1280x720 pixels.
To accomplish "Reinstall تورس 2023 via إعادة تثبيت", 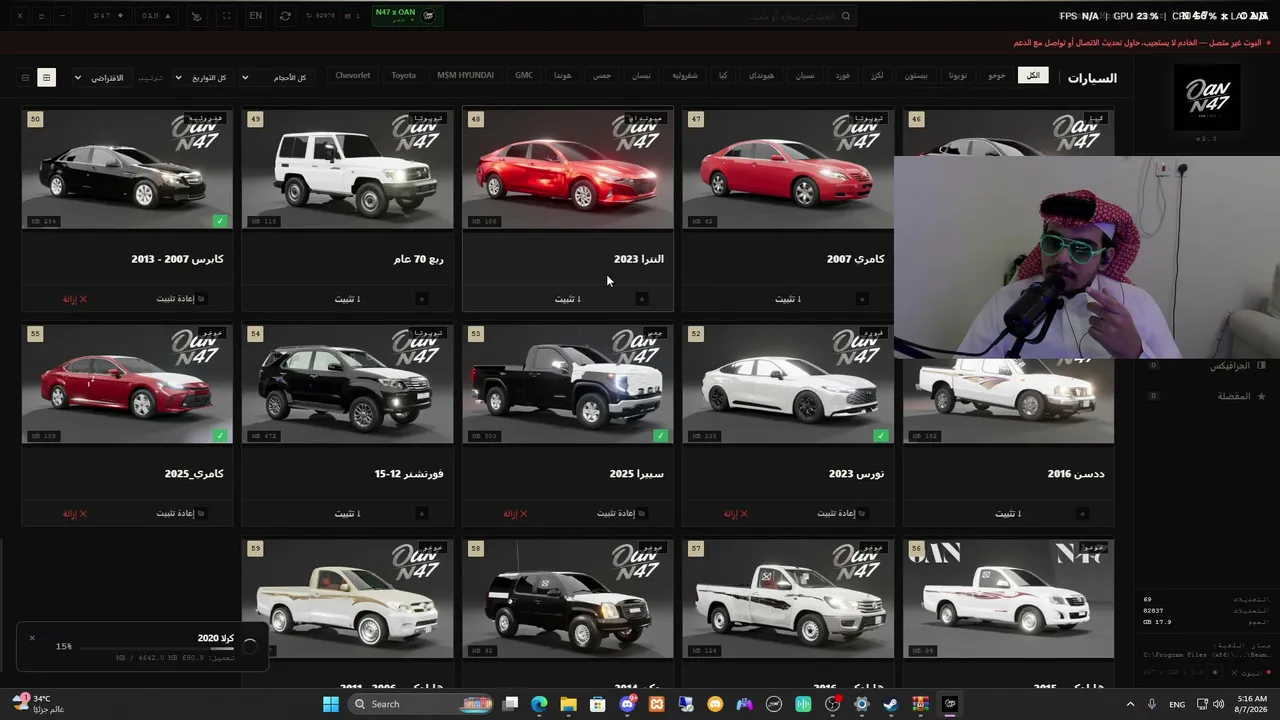I will pos(841,514).
